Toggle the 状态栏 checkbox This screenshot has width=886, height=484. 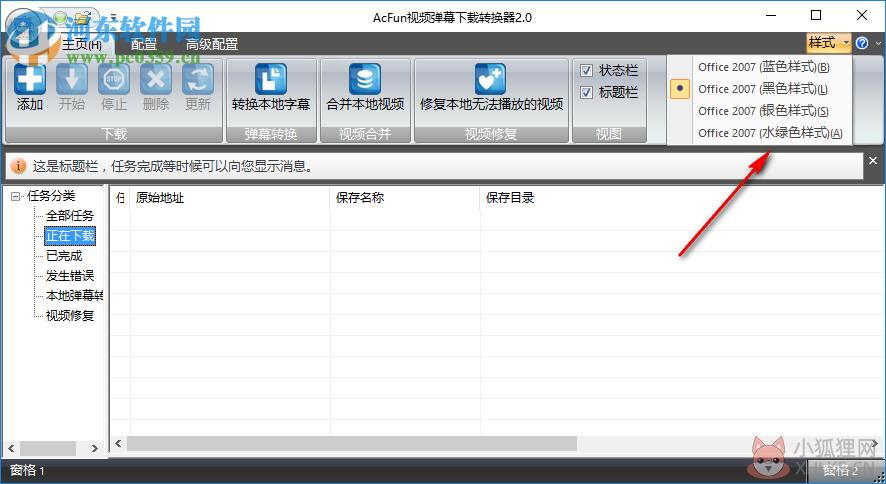(x=587, y=71)
